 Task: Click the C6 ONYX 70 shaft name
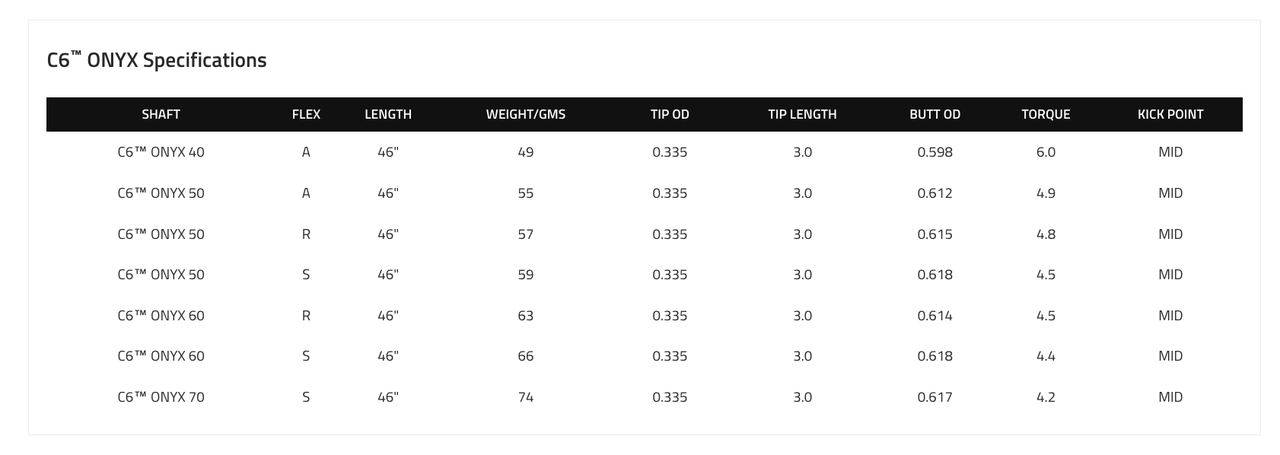161,397
